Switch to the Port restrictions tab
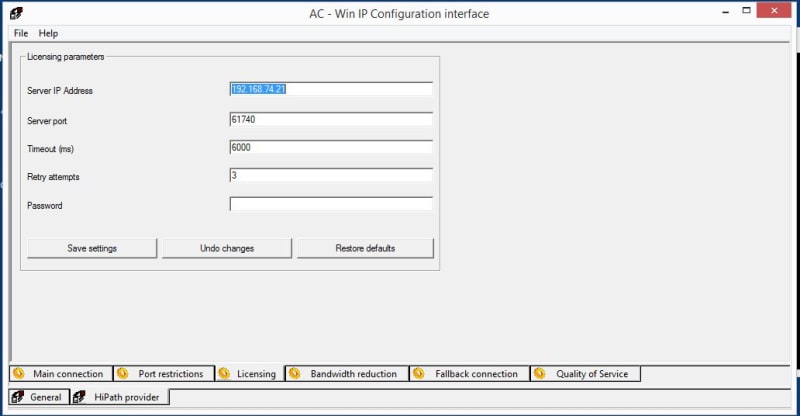The width and height of the screenshot is (800, 416). point(164,374)
